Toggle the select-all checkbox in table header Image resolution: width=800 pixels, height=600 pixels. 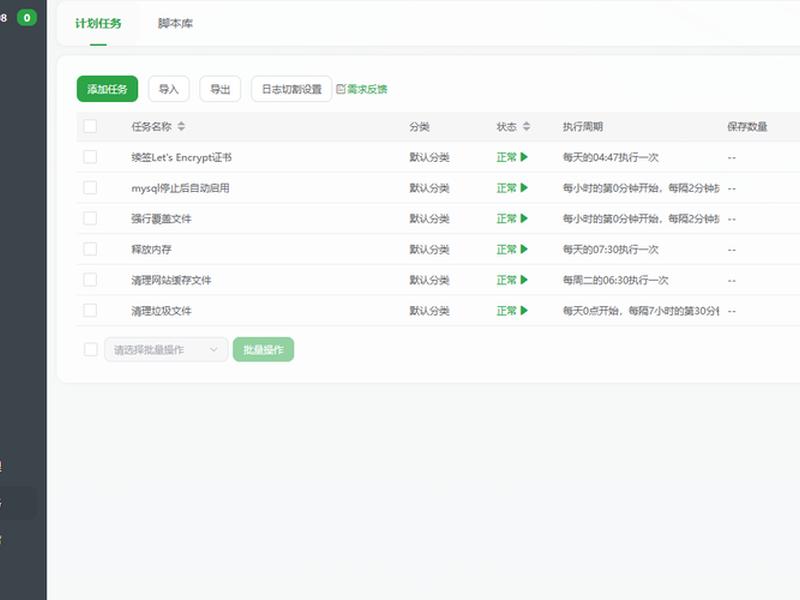pos(90,126)
